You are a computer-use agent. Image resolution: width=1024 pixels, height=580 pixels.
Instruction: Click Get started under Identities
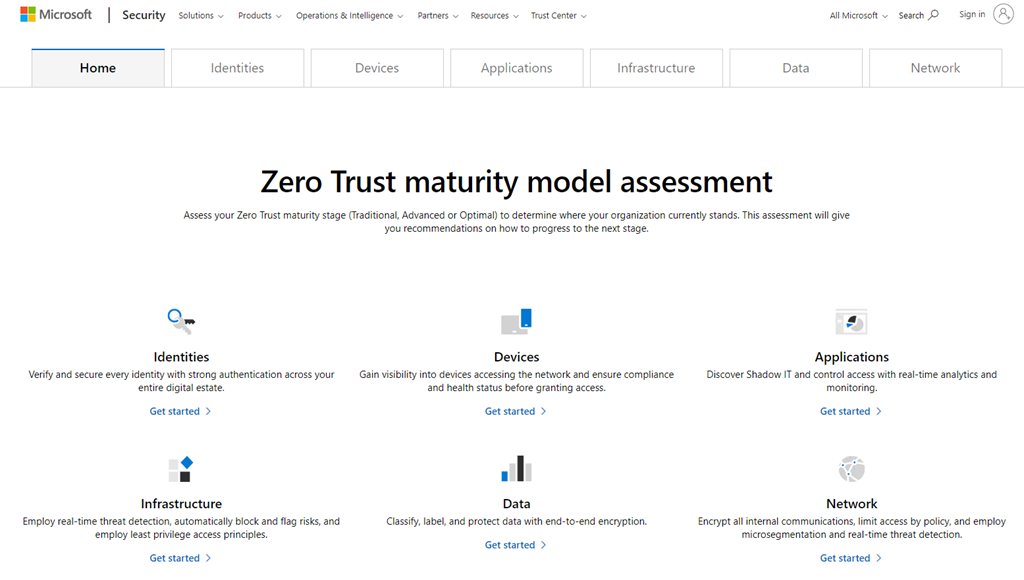180,411
